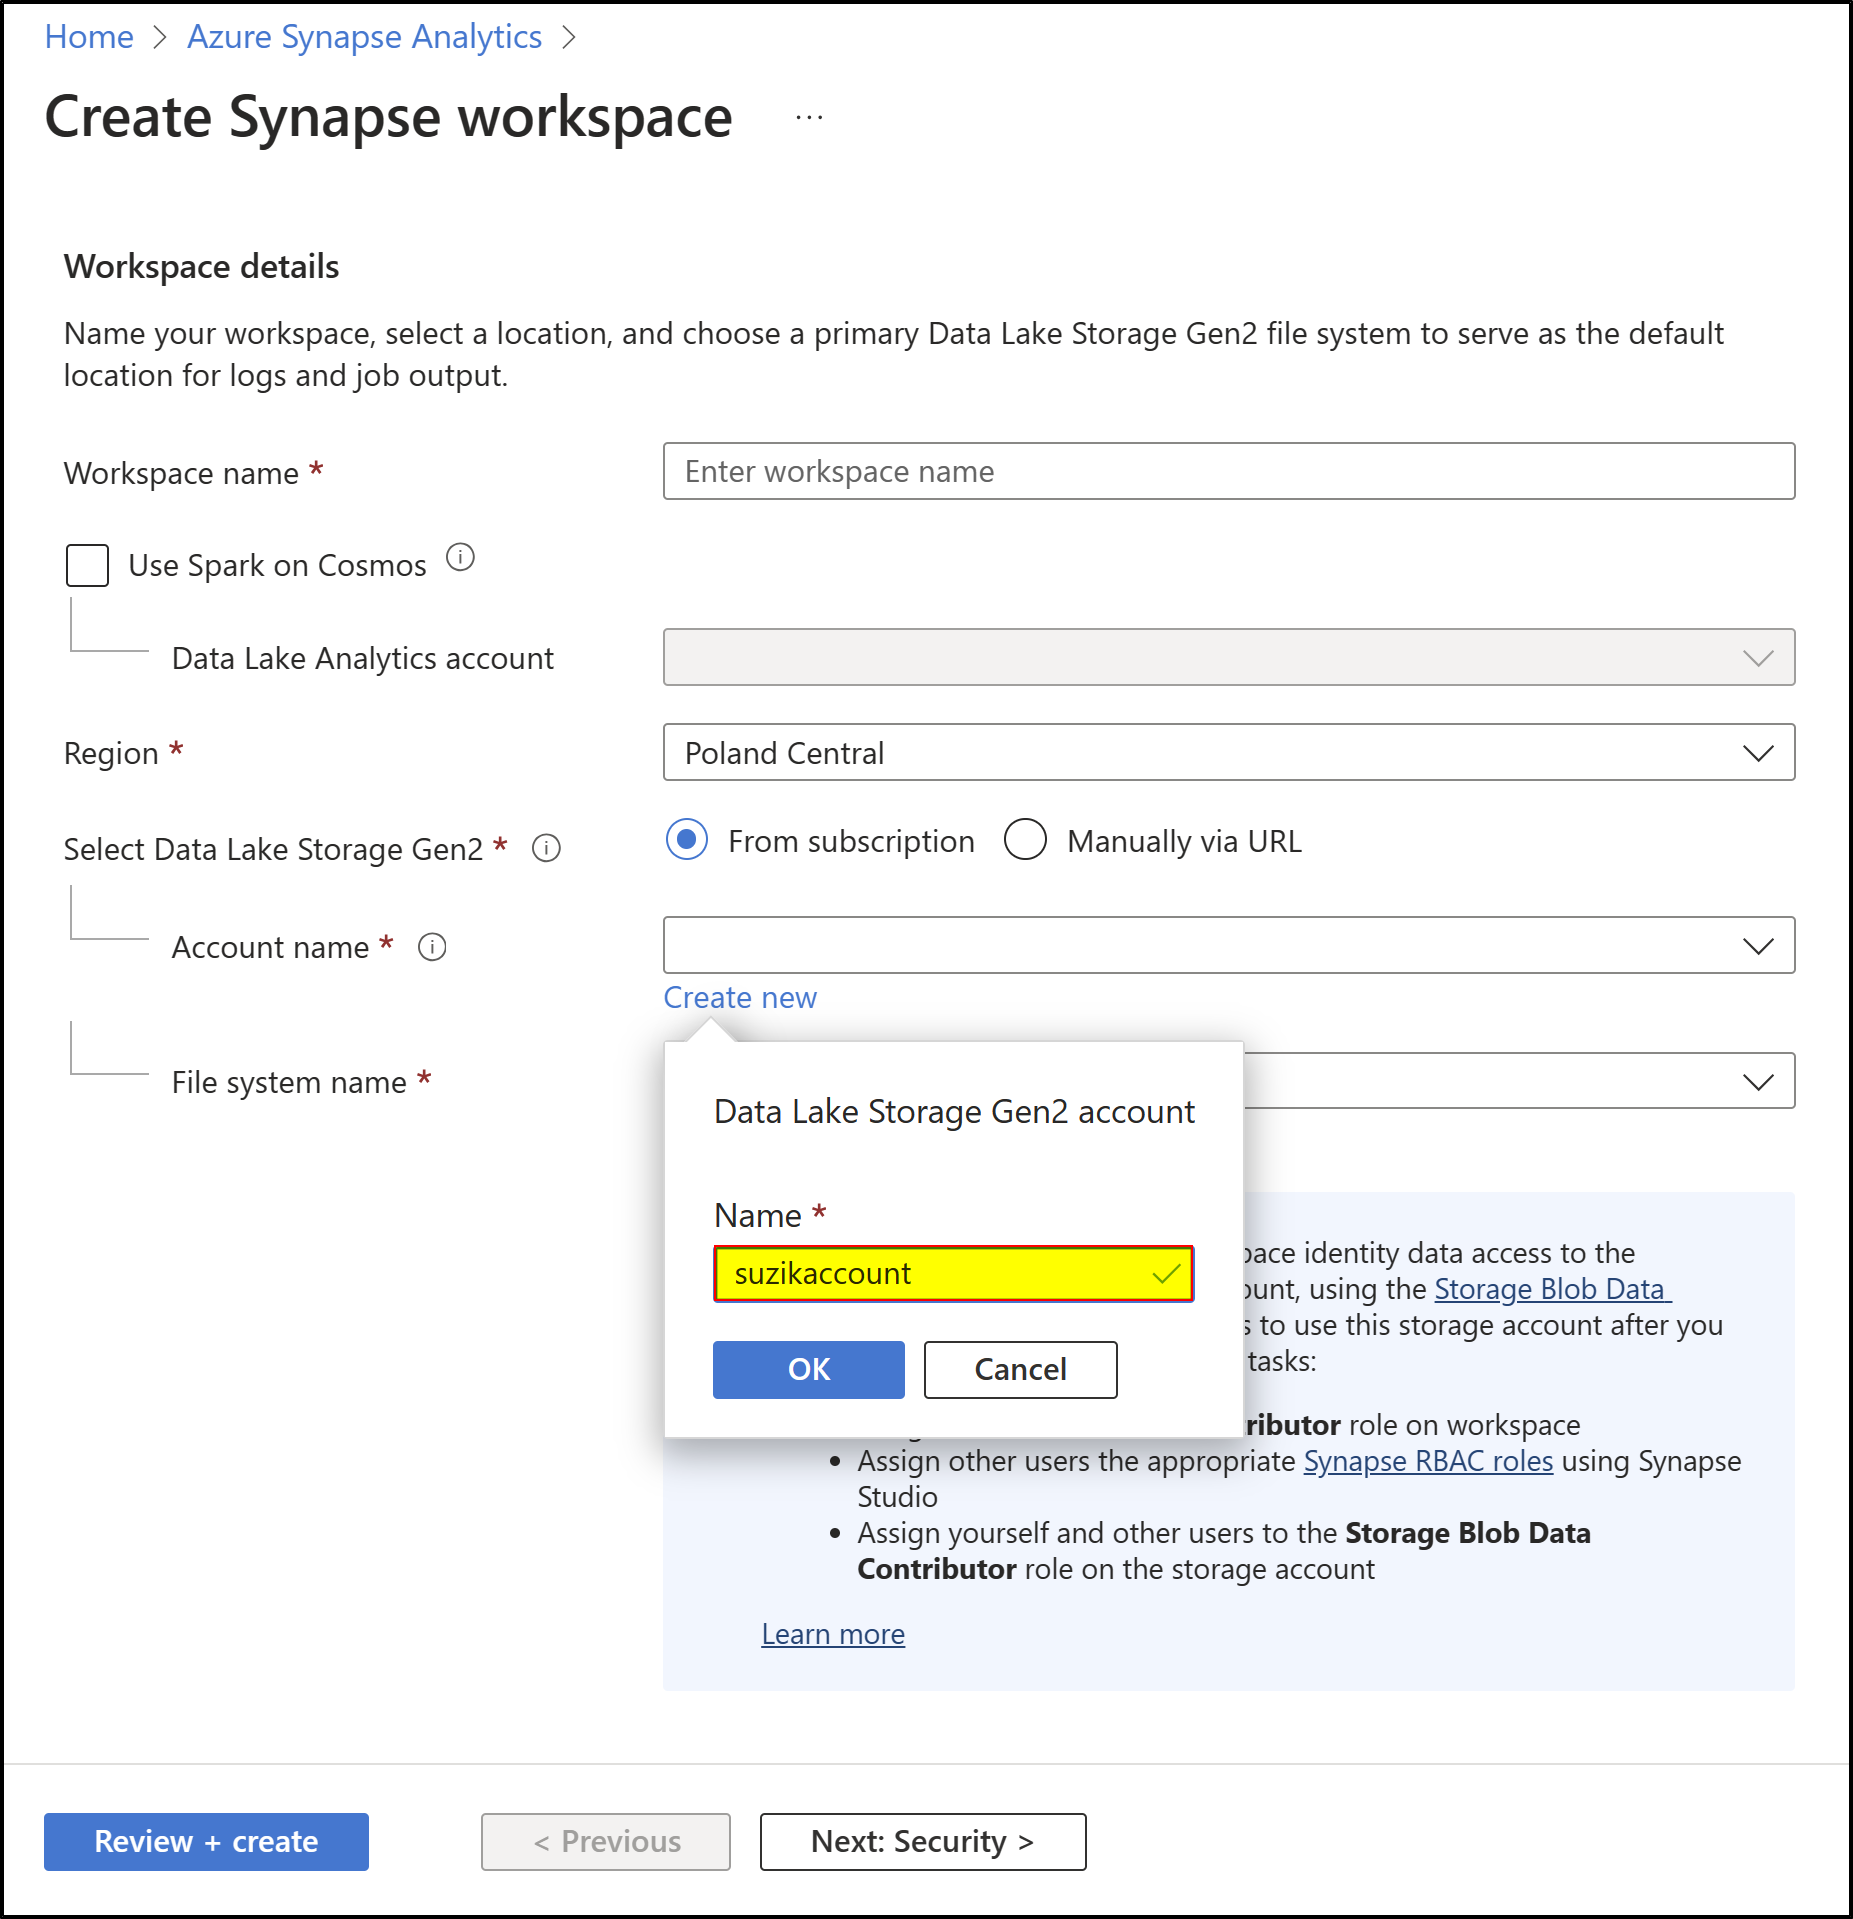Go to Home breadcrumb

pyautogui.click(x=89, y=37)
